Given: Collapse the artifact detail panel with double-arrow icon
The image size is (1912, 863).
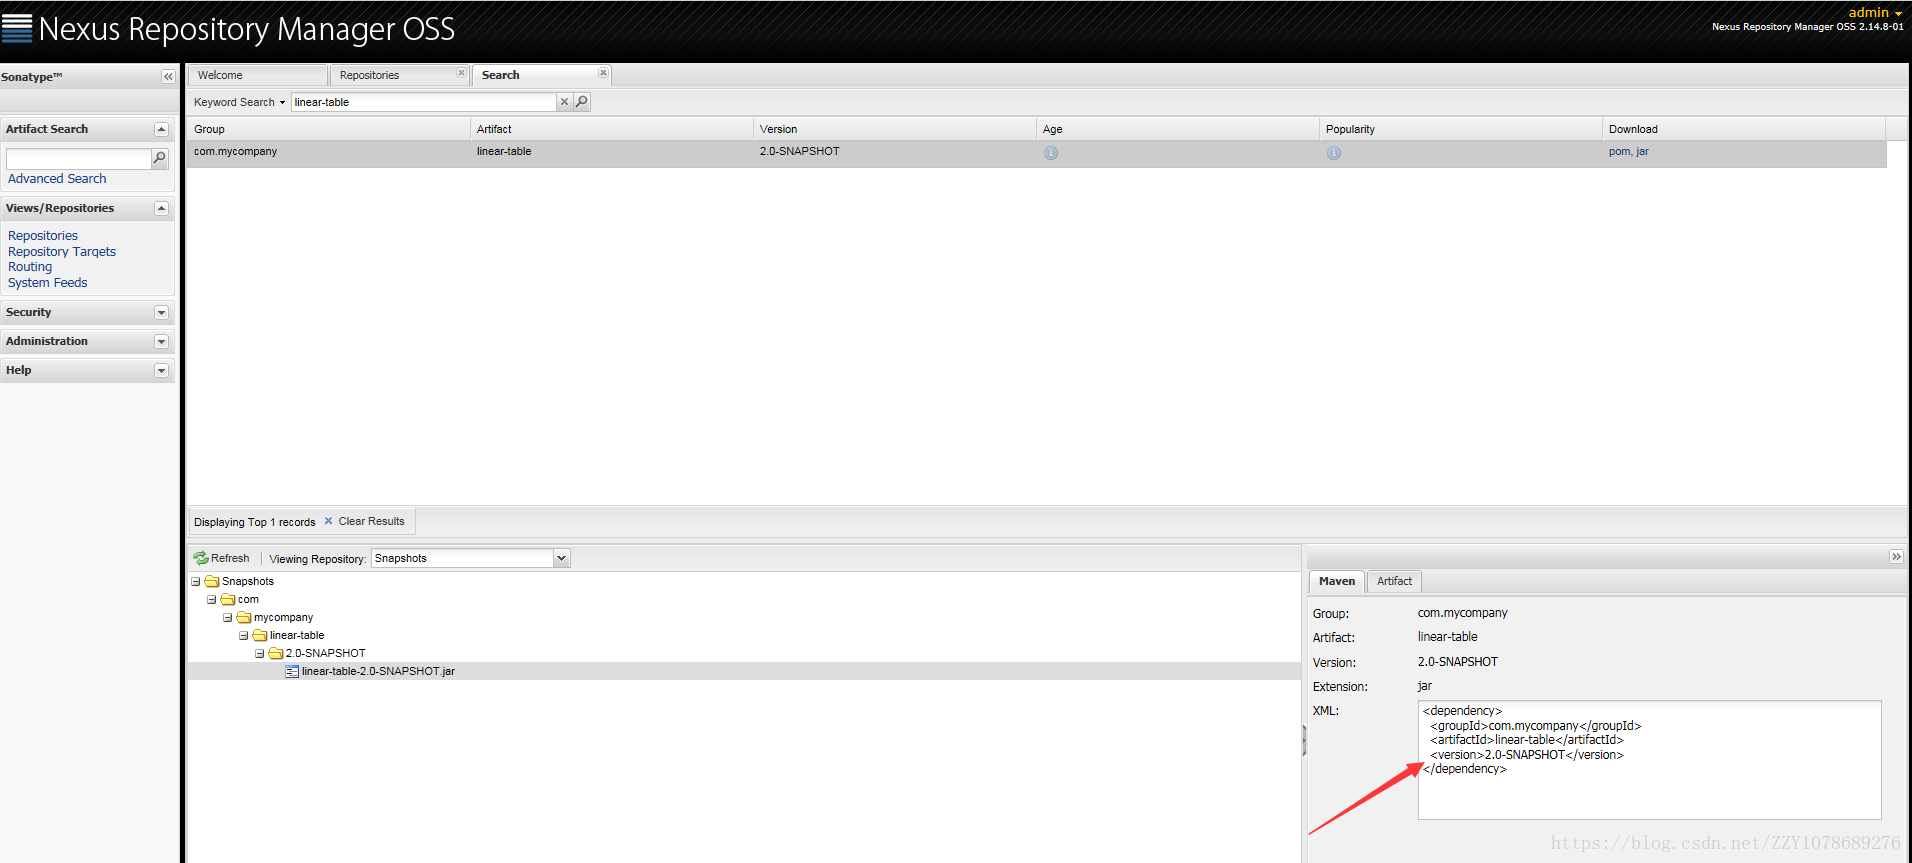Looking at the screenshot, I should pyautogui.click(x=1896, y=557).
